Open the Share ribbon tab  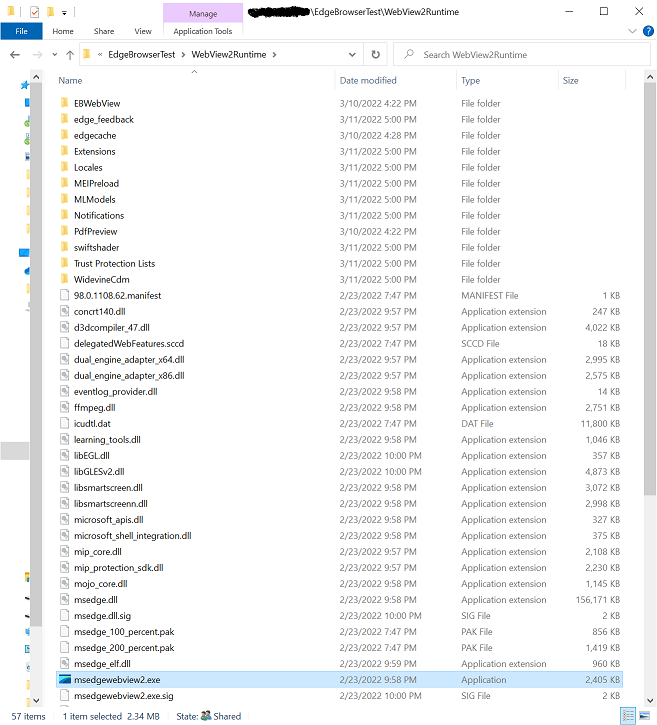click(x=104, y=31)
